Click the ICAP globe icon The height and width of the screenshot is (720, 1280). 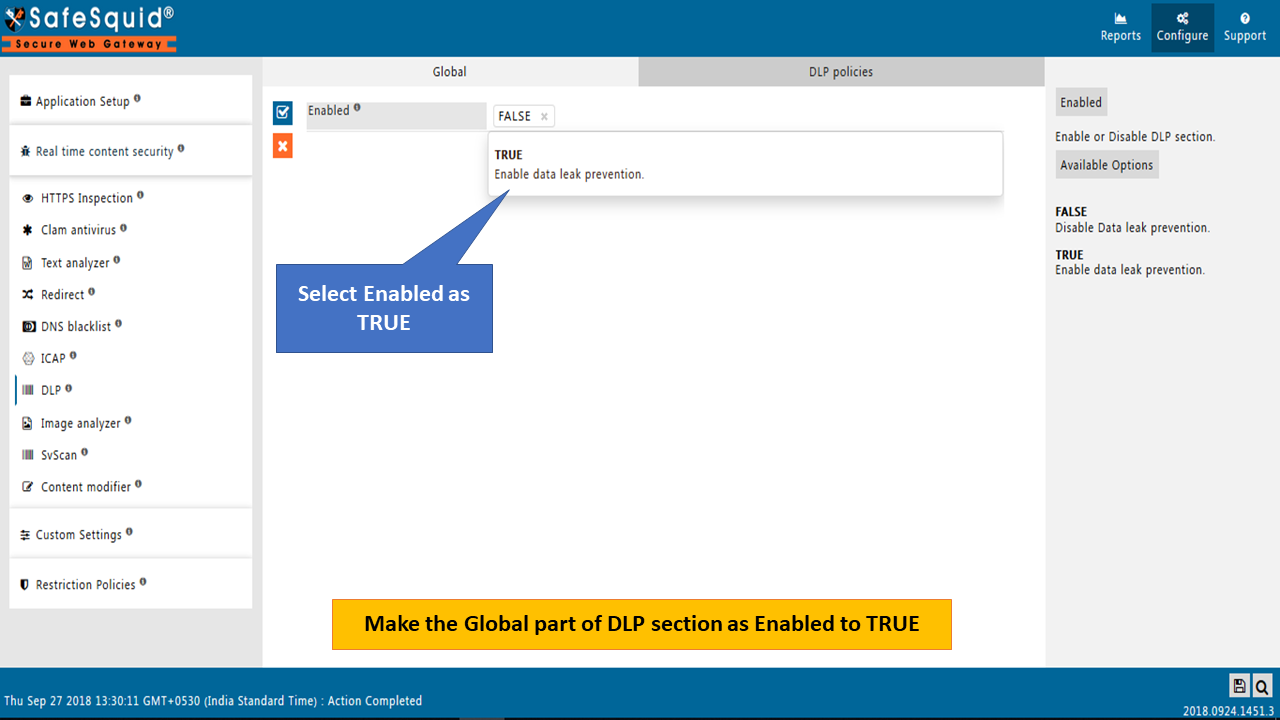tap(28, 358)
